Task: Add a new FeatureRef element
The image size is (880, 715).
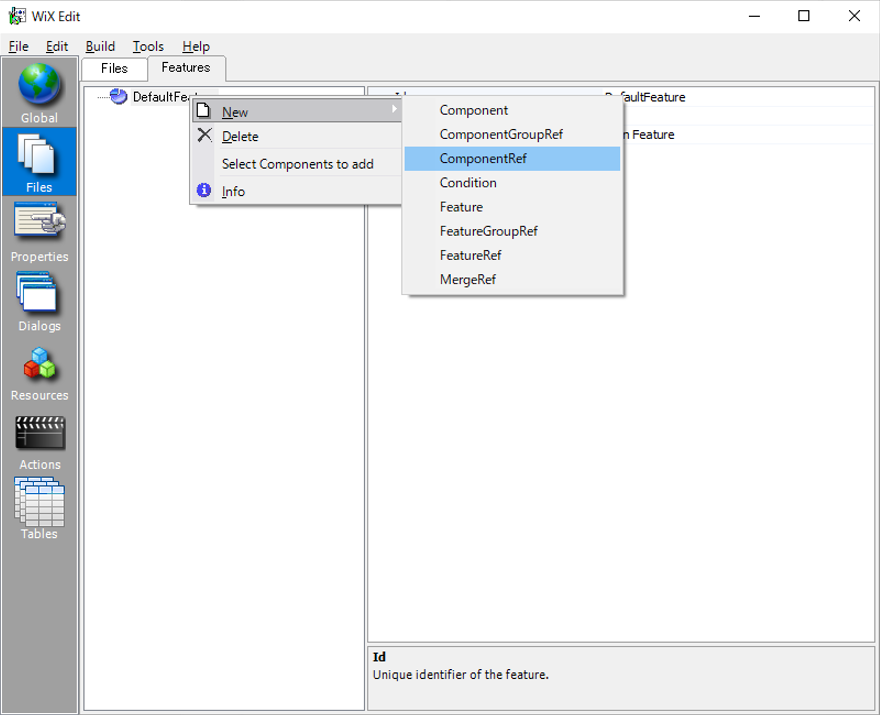Action: pyautogui.click(x=512, y=255)
